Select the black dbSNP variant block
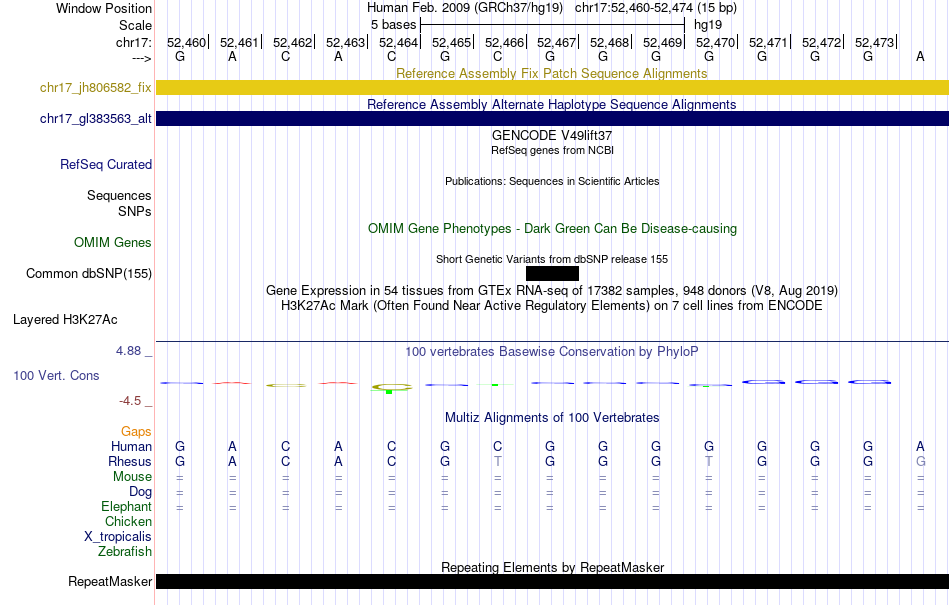The height and width of the screenshot is (605, 950). click(x=552, y=273)
